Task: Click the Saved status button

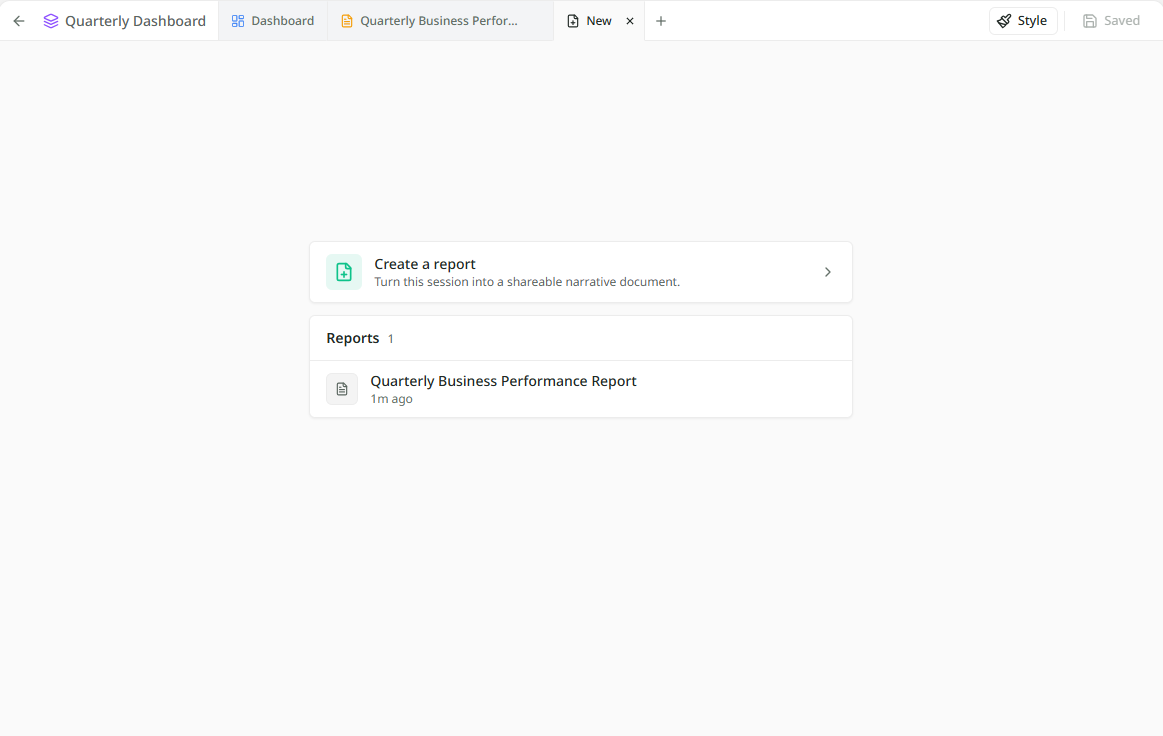Action: point(1111,21)
